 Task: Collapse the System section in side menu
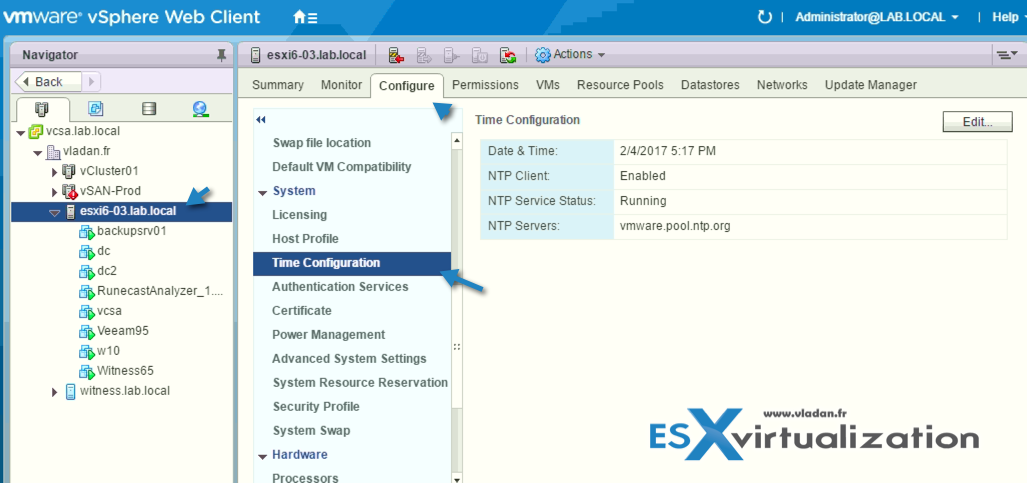pyautogui.click(x=263, y=193)
